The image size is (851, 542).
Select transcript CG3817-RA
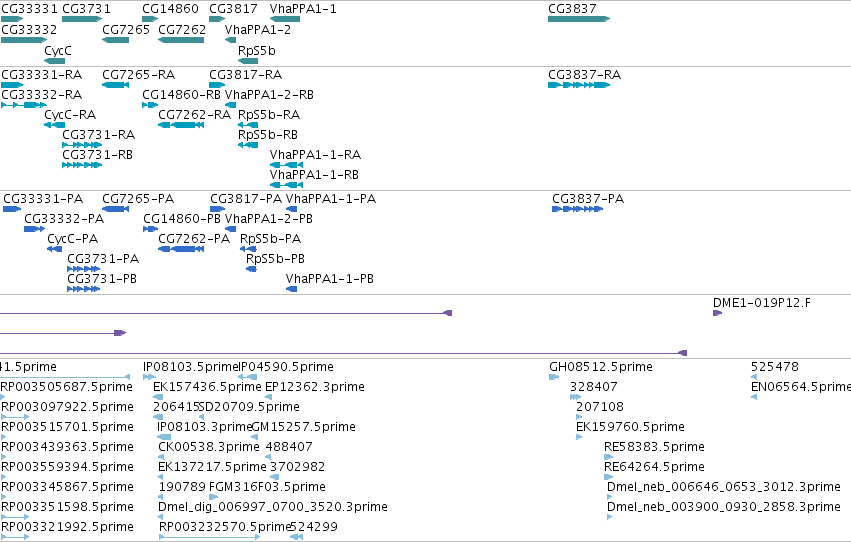pos(245,74)
